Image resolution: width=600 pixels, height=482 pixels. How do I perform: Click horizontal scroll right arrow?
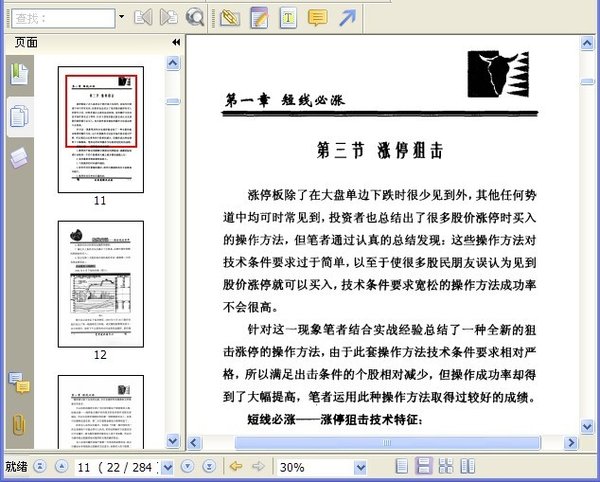(571, 443)
